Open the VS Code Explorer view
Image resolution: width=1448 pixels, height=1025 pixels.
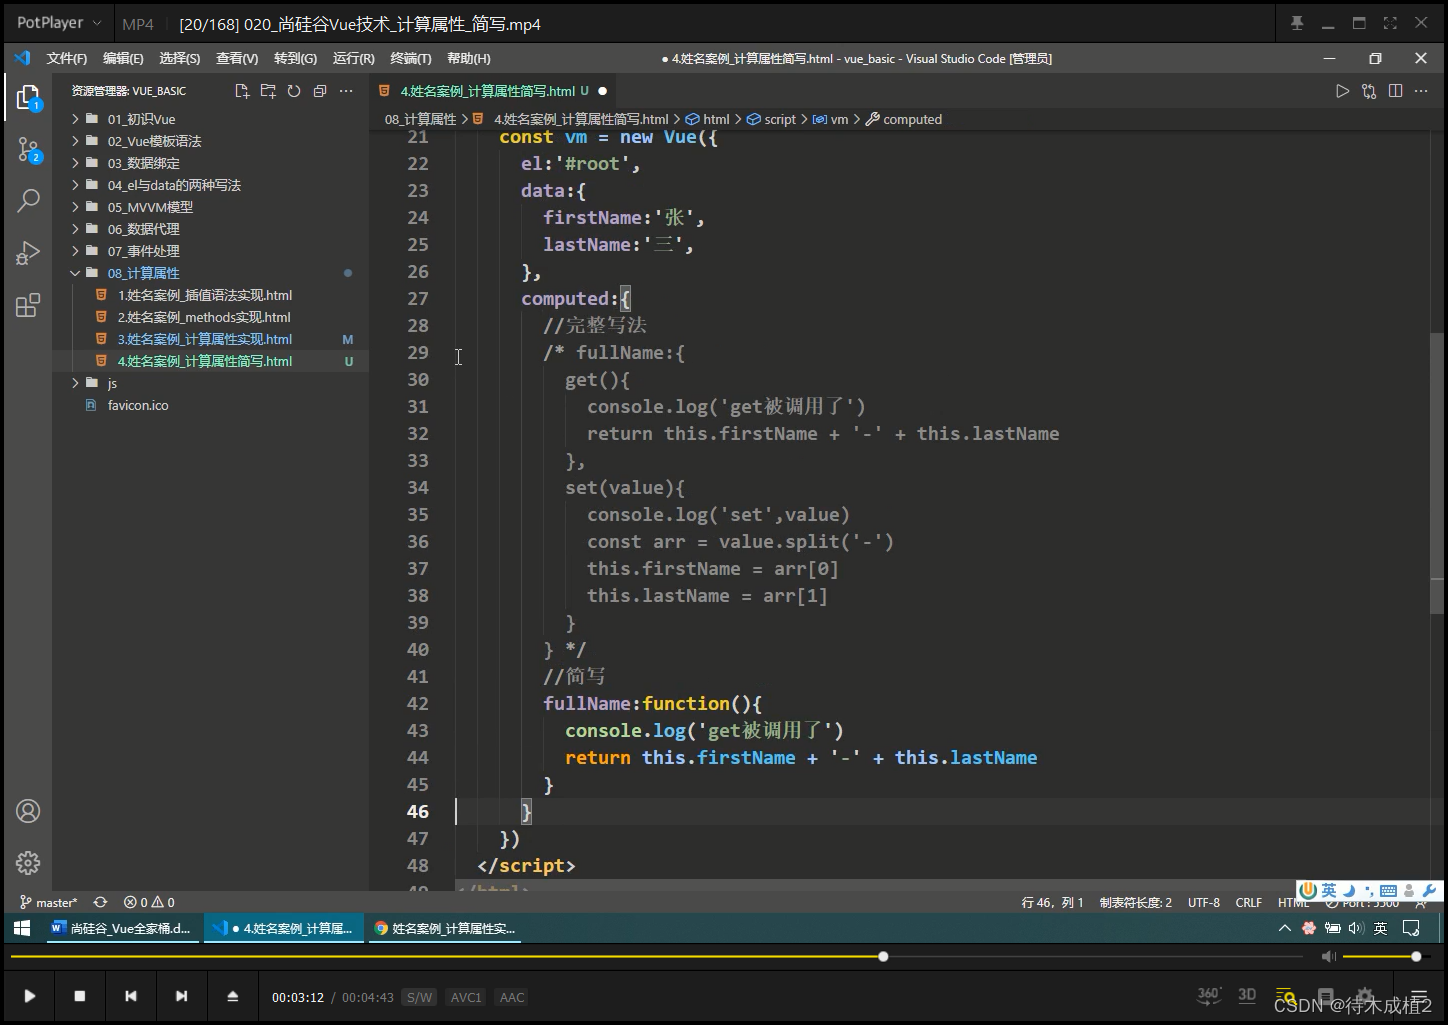[28, 97]
